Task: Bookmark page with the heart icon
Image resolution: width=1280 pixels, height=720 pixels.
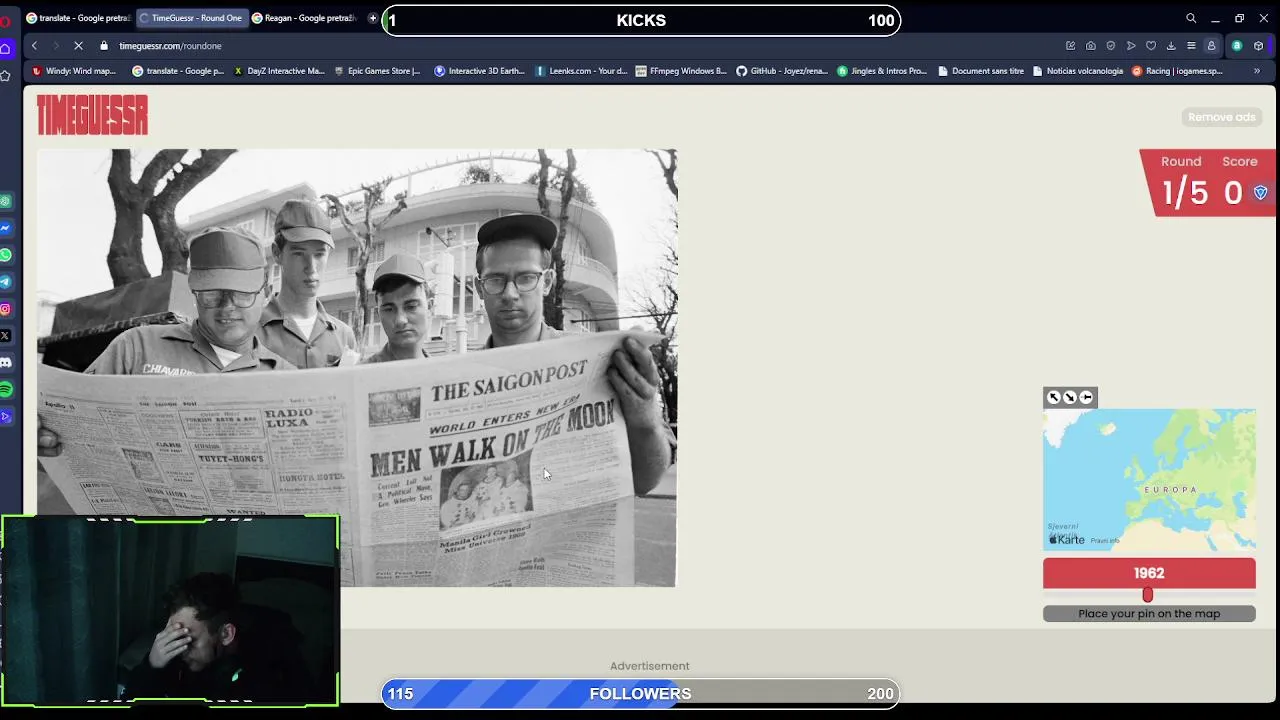Action: [1151, 46]
